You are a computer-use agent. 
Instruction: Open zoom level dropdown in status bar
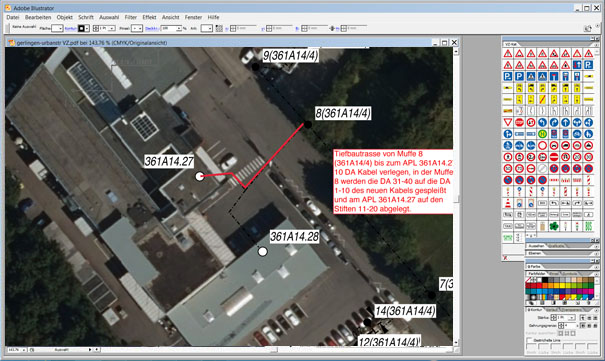24,350
